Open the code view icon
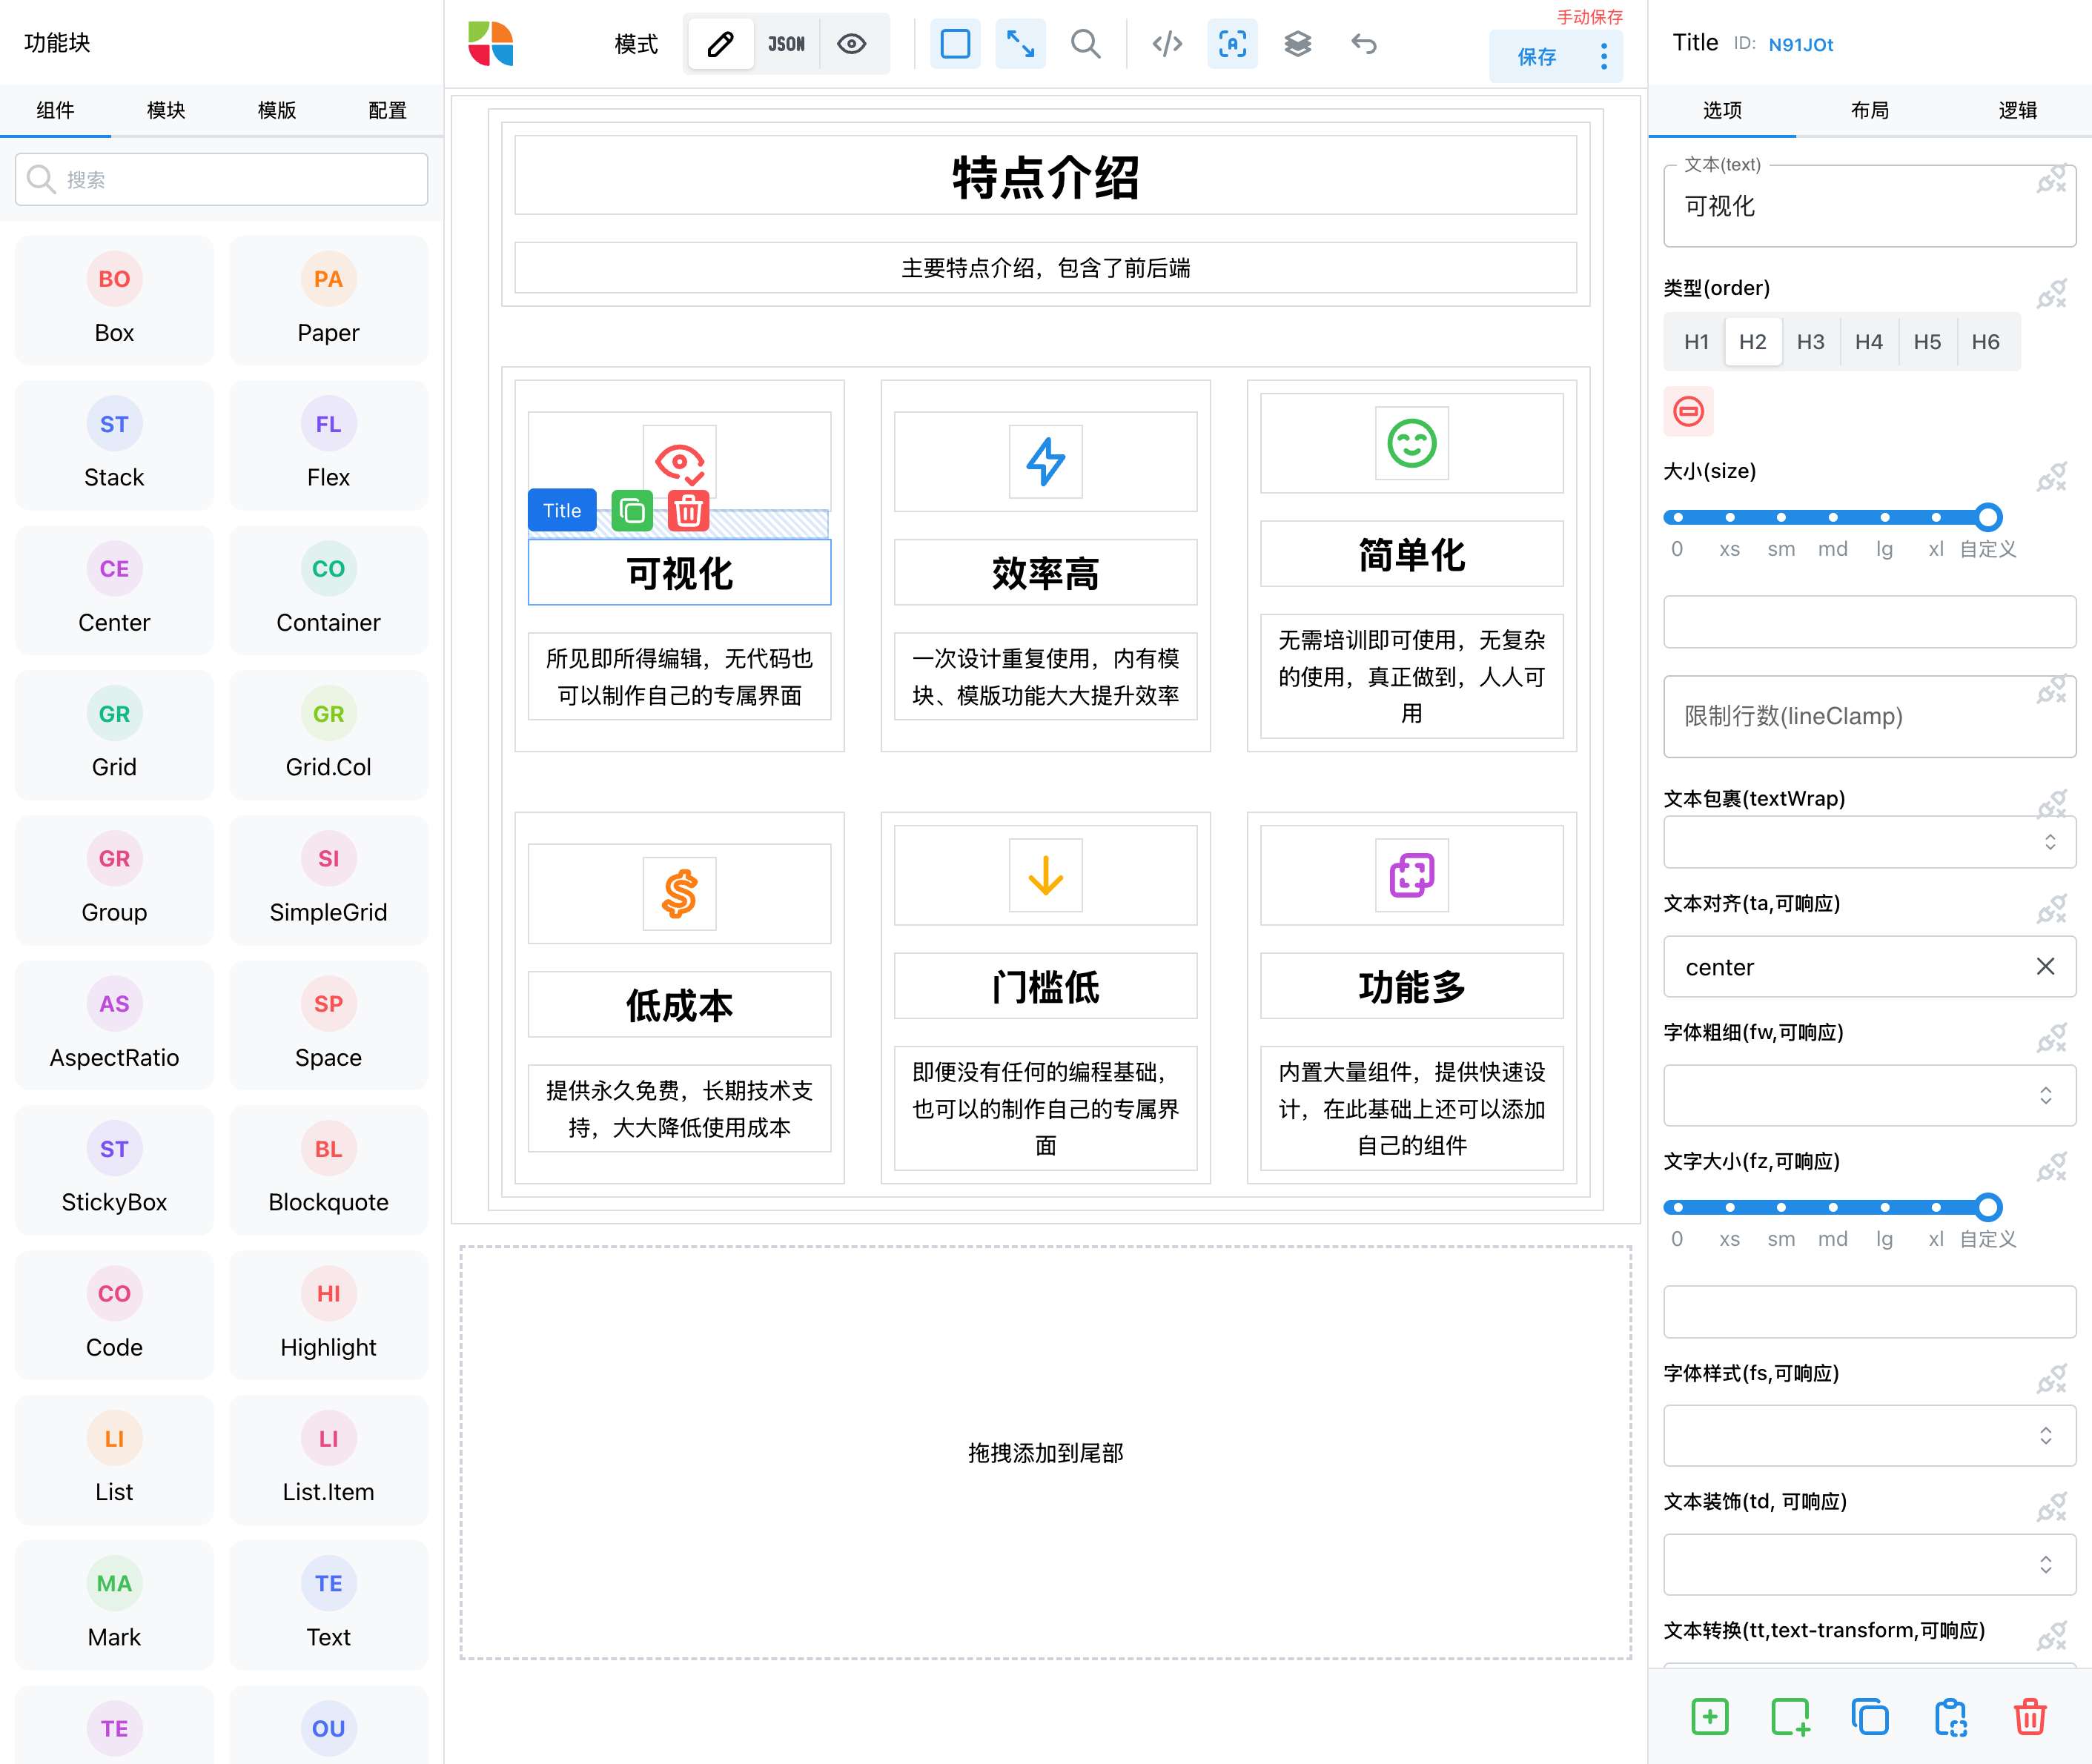Screen dimensions: 2092x1764 (1167, 44)
